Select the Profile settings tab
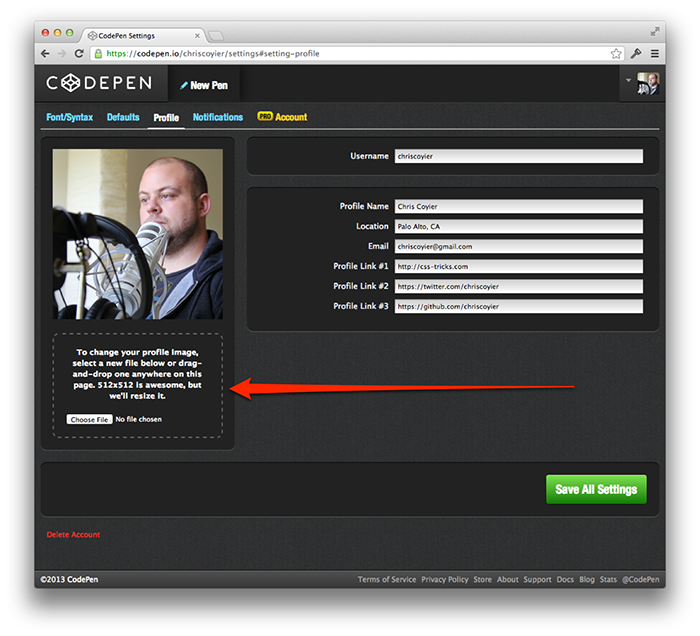 (166, 117)
